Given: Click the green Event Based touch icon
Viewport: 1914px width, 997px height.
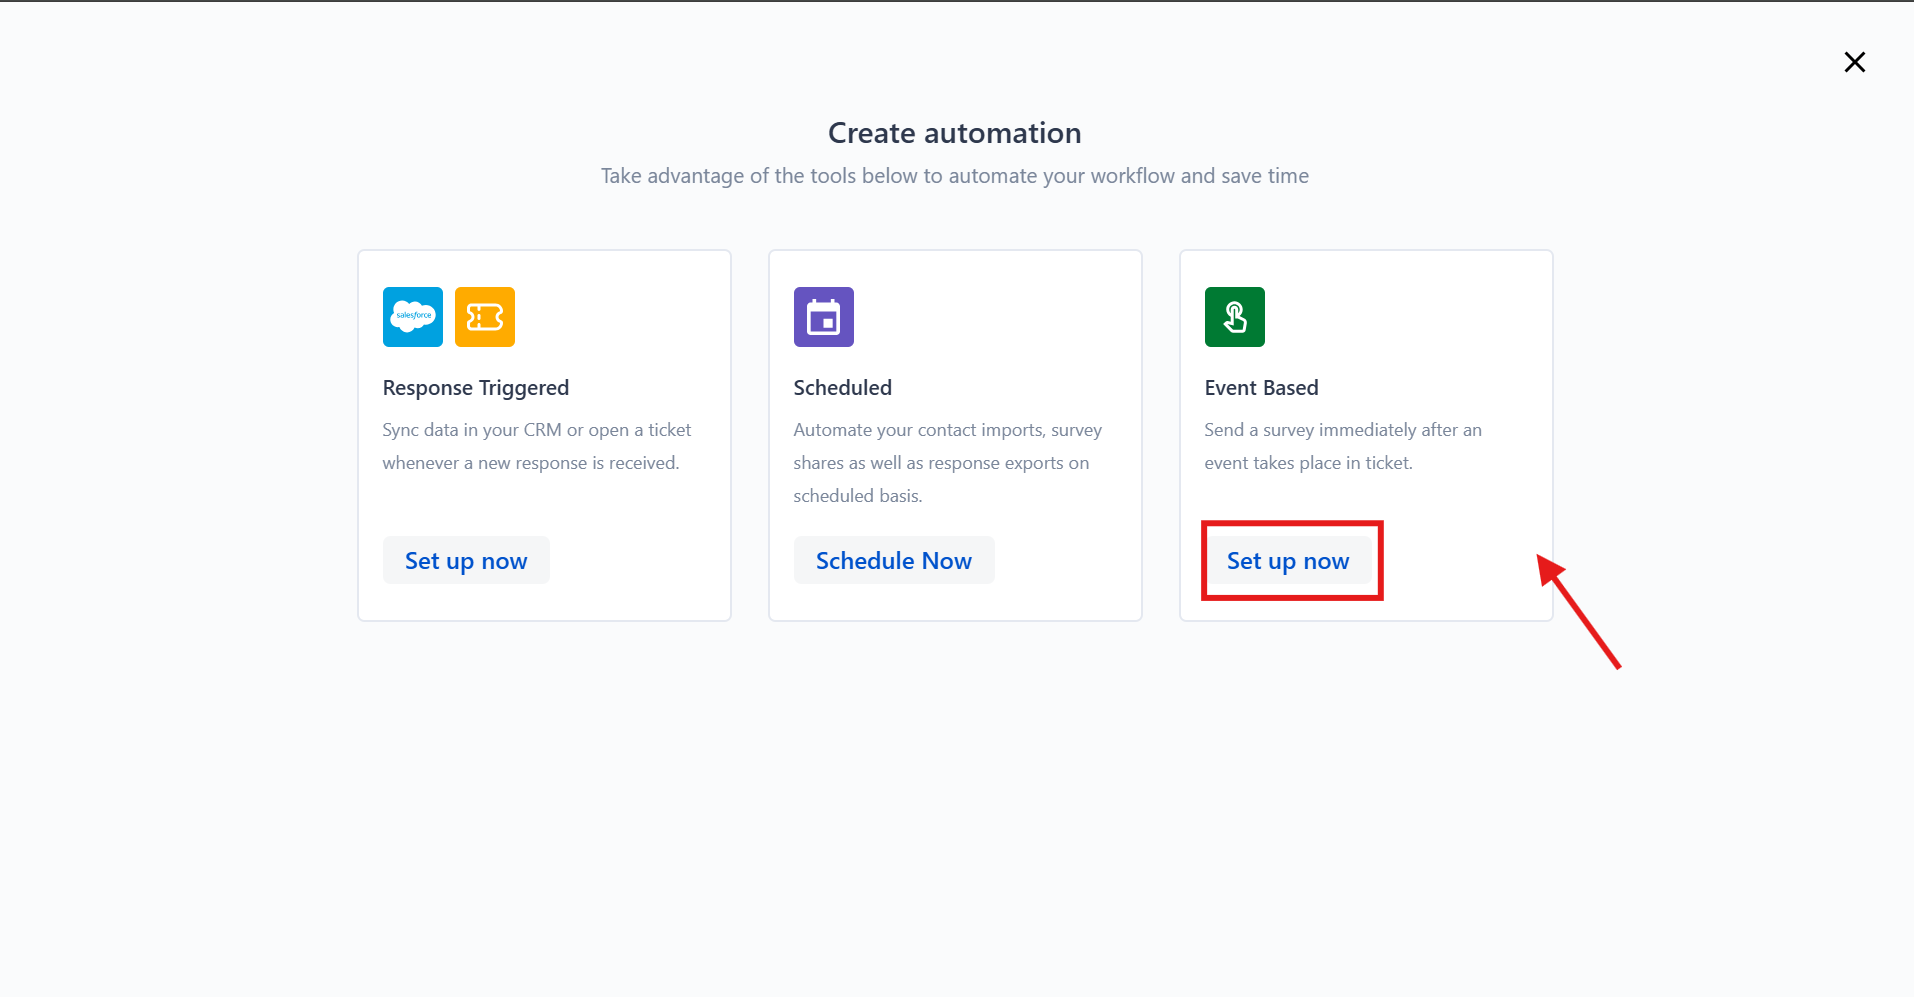Looking at the screenshot, I should pos(1234,317).
